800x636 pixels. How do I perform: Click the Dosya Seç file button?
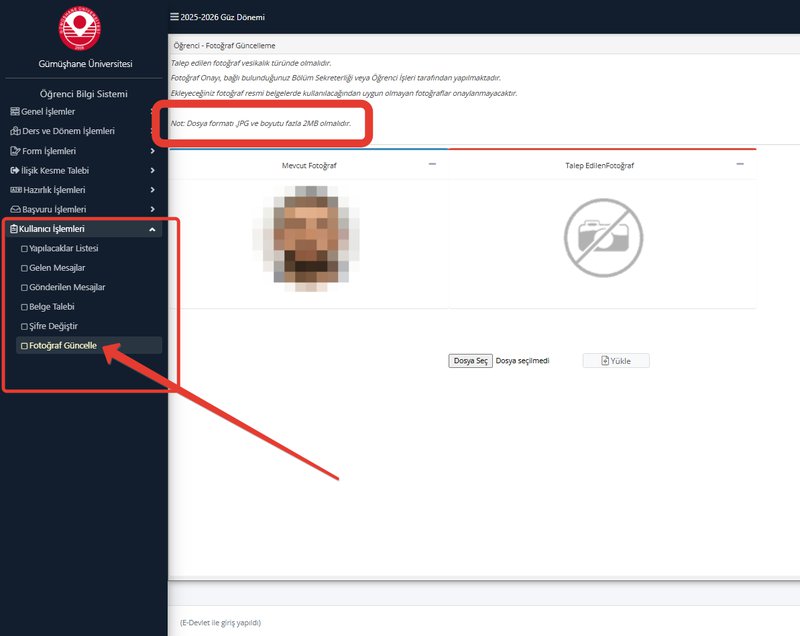tap(470, 361)
